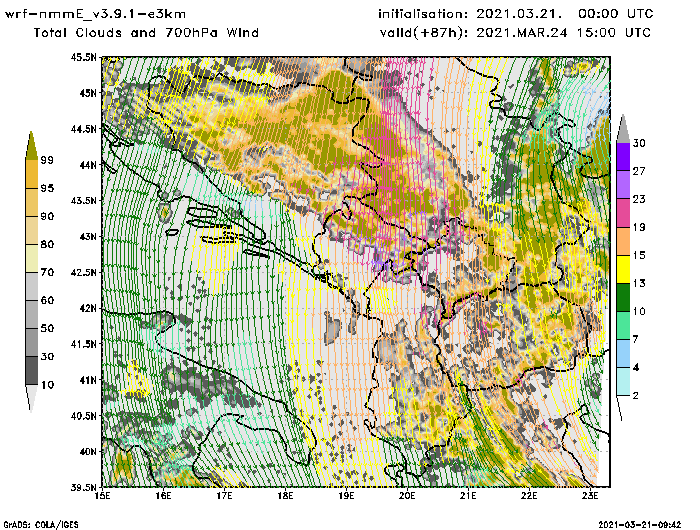The width and height of the screenshot is (700, 530).
Task: Click the '41.5N' latitude label
Action: [83, 344]
